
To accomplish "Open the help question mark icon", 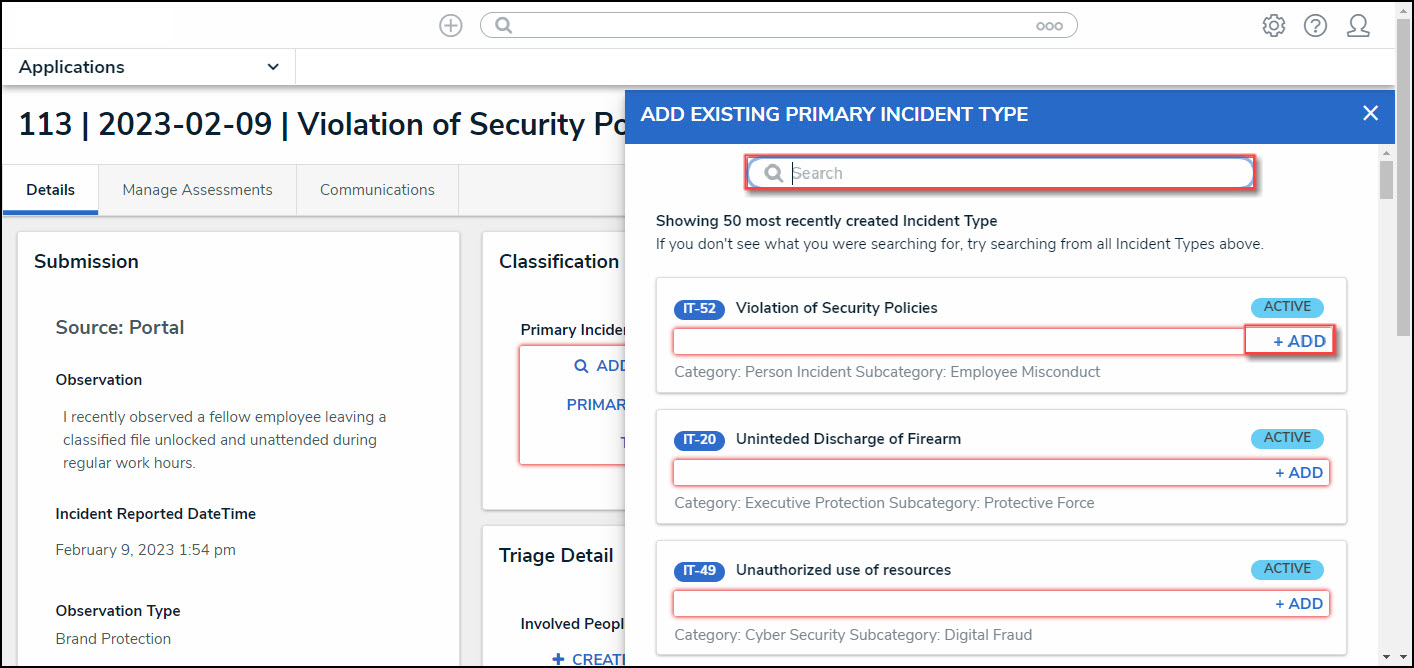I will (1315, 26).
